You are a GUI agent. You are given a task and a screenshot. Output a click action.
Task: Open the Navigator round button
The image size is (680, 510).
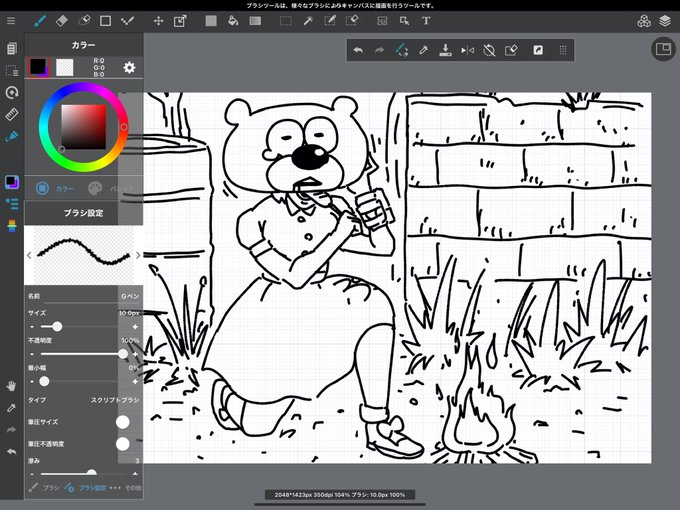pos(663,49)
